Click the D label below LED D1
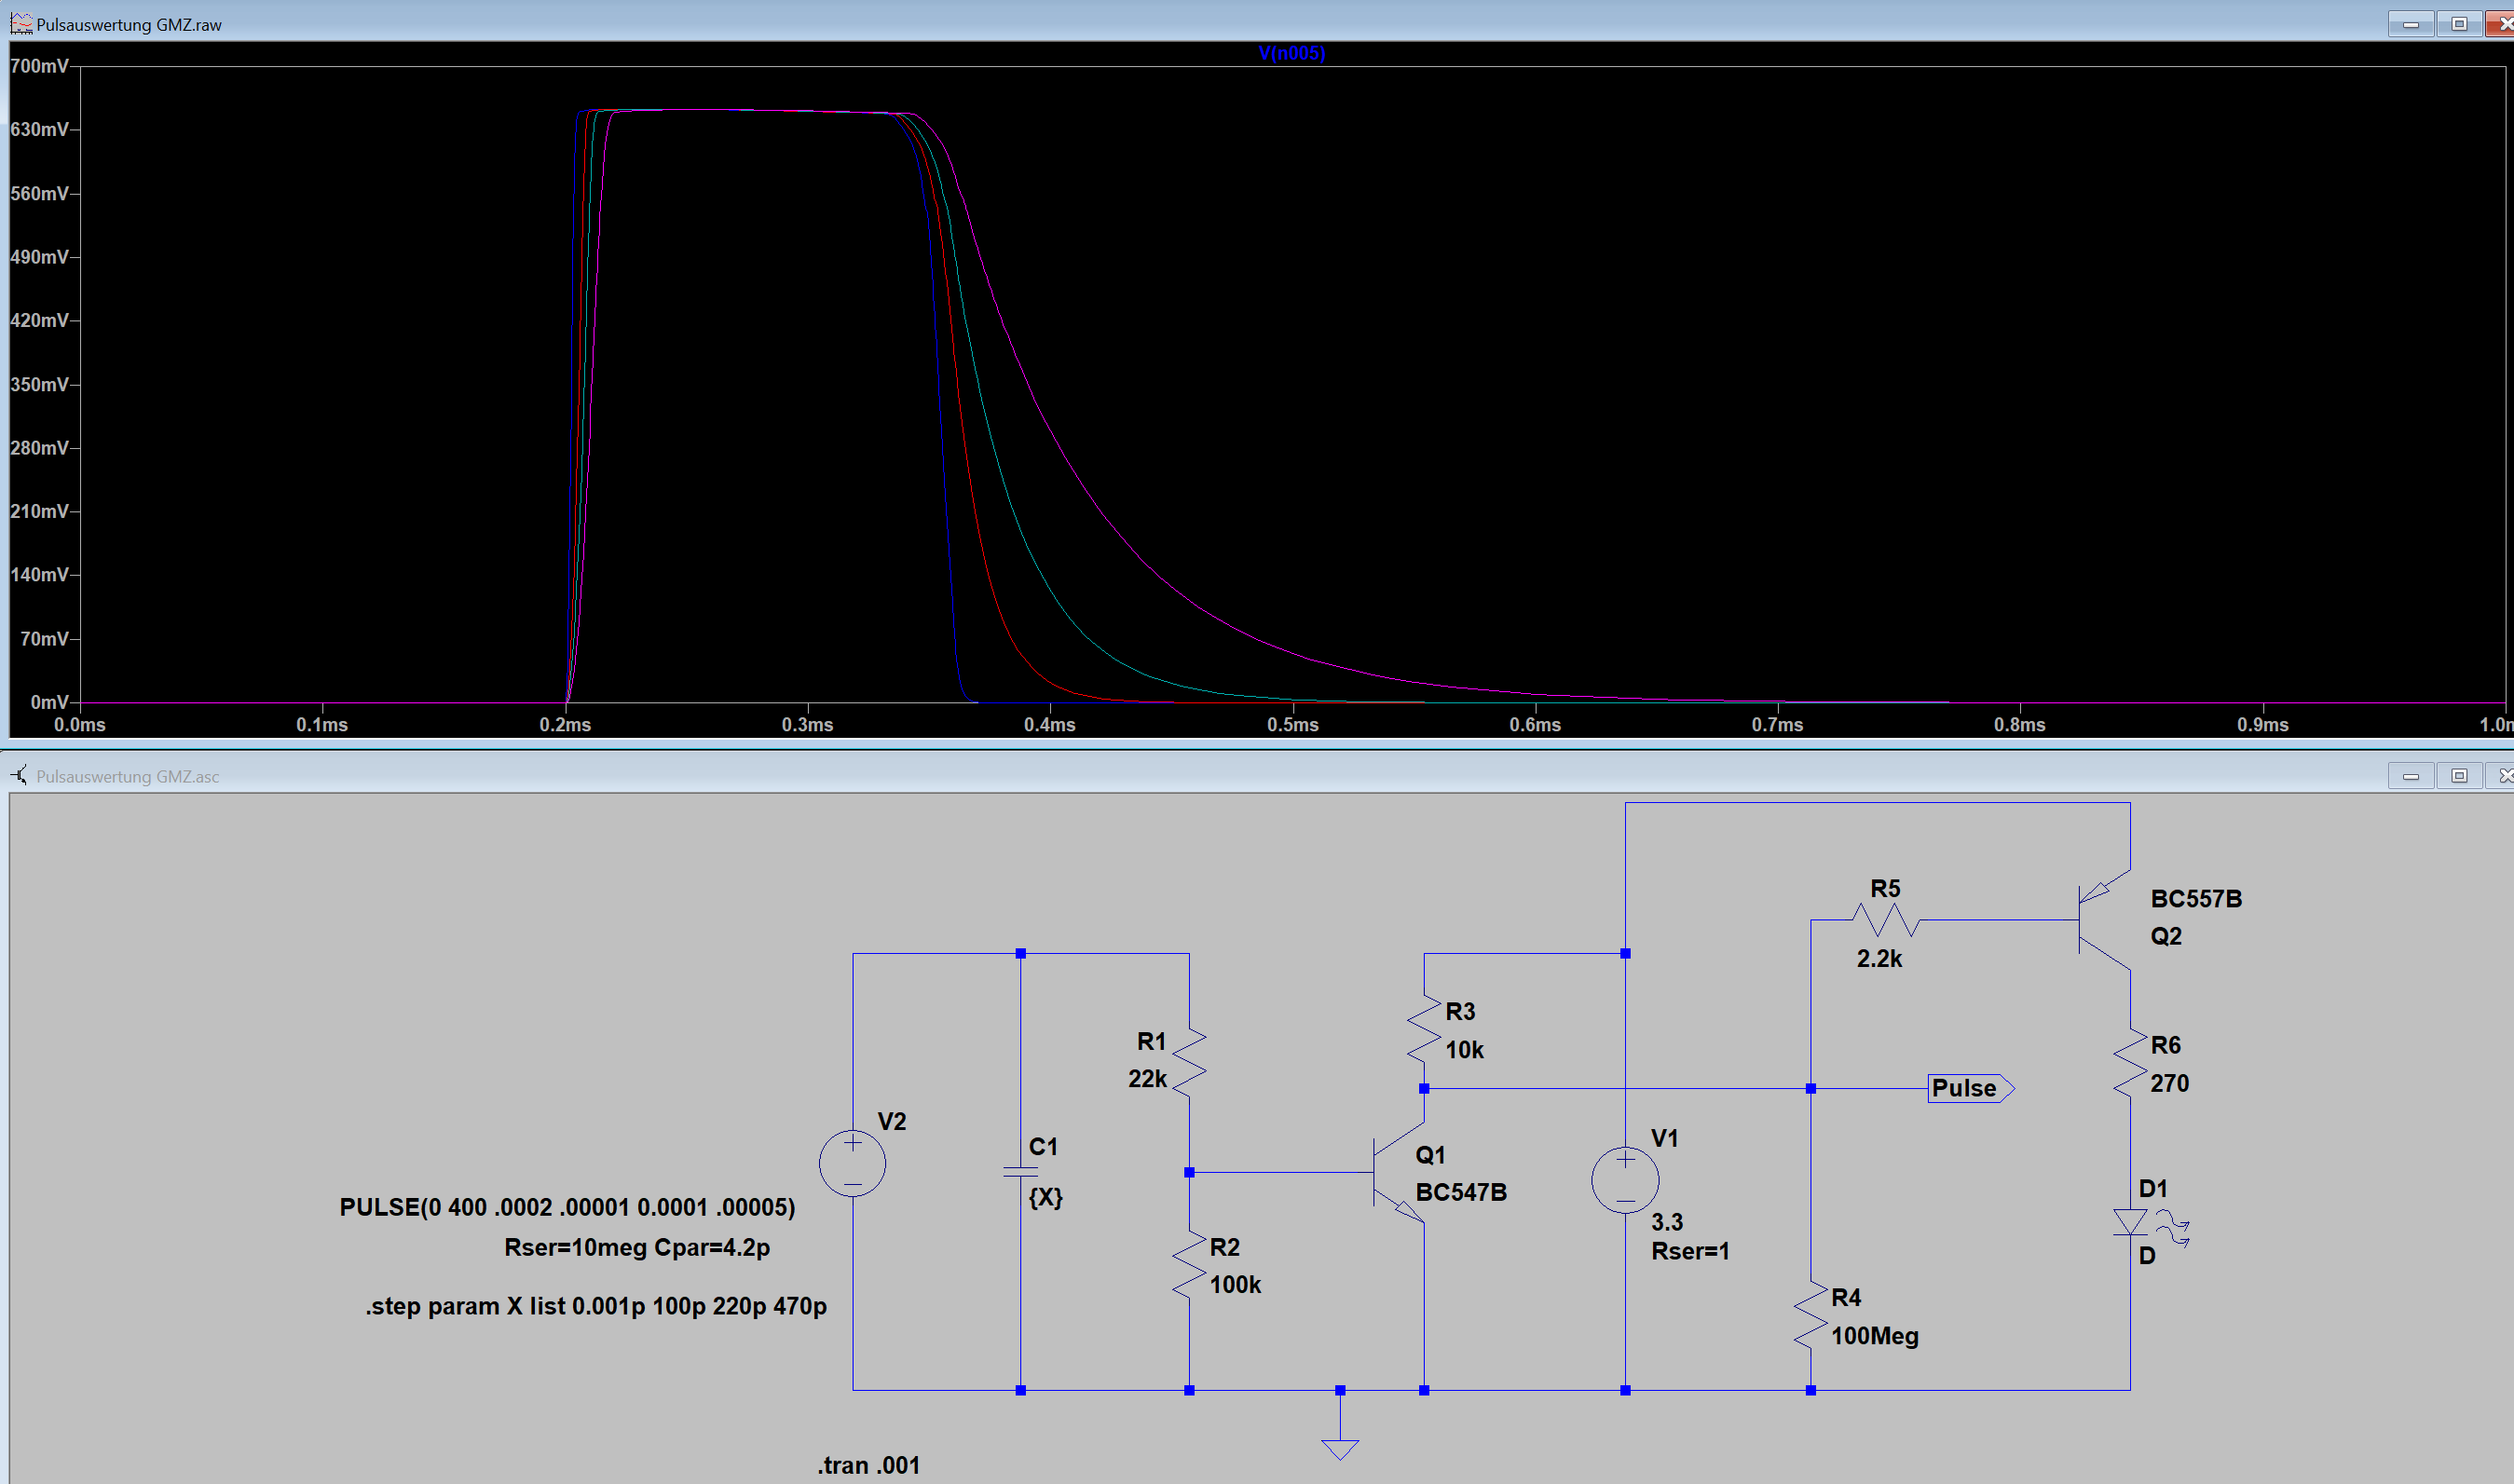Screen dimensions: 2514x1484 [x=2147, y=1256]
